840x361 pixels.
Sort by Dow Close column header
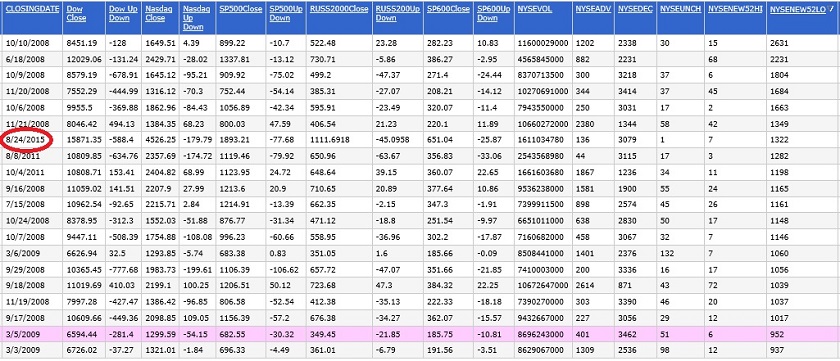[76, 13]
